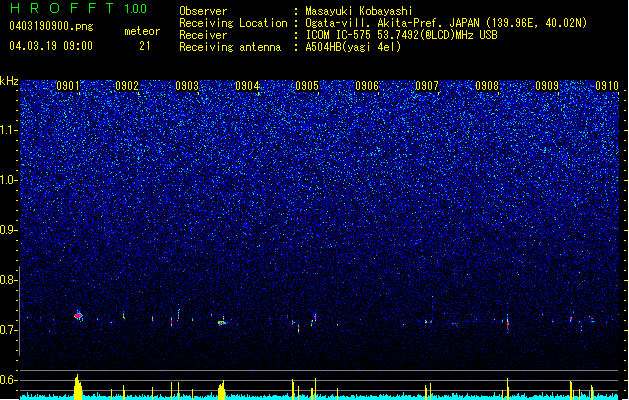
Task: Click the bright red meteor echo near 0901
Action: pos(78,316)
